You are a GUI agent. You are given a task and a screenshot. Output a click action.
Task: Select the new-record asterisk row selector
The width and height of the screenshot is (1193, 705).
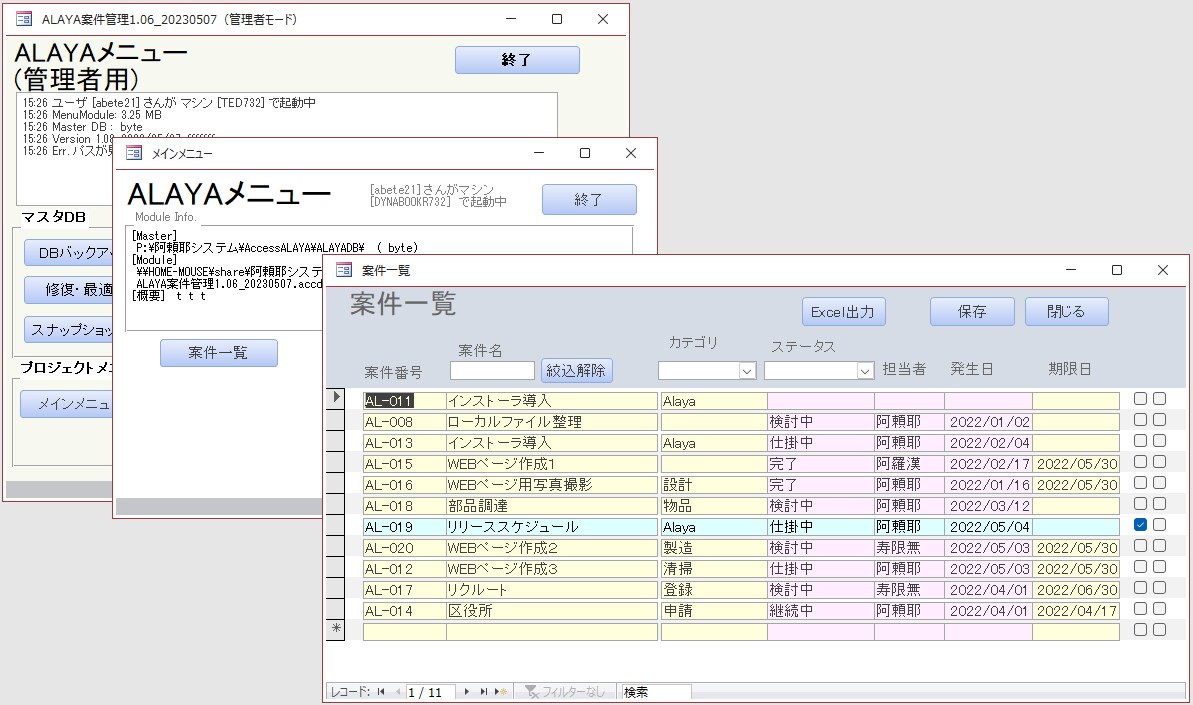(336, 630)
